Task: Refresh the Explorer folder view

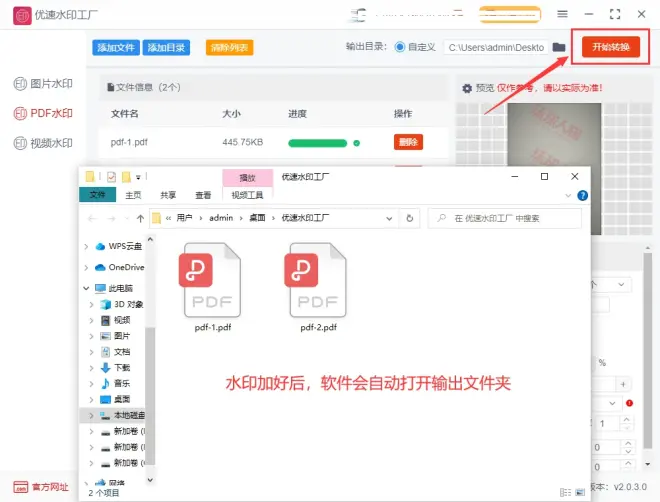Action: [409, 217]
